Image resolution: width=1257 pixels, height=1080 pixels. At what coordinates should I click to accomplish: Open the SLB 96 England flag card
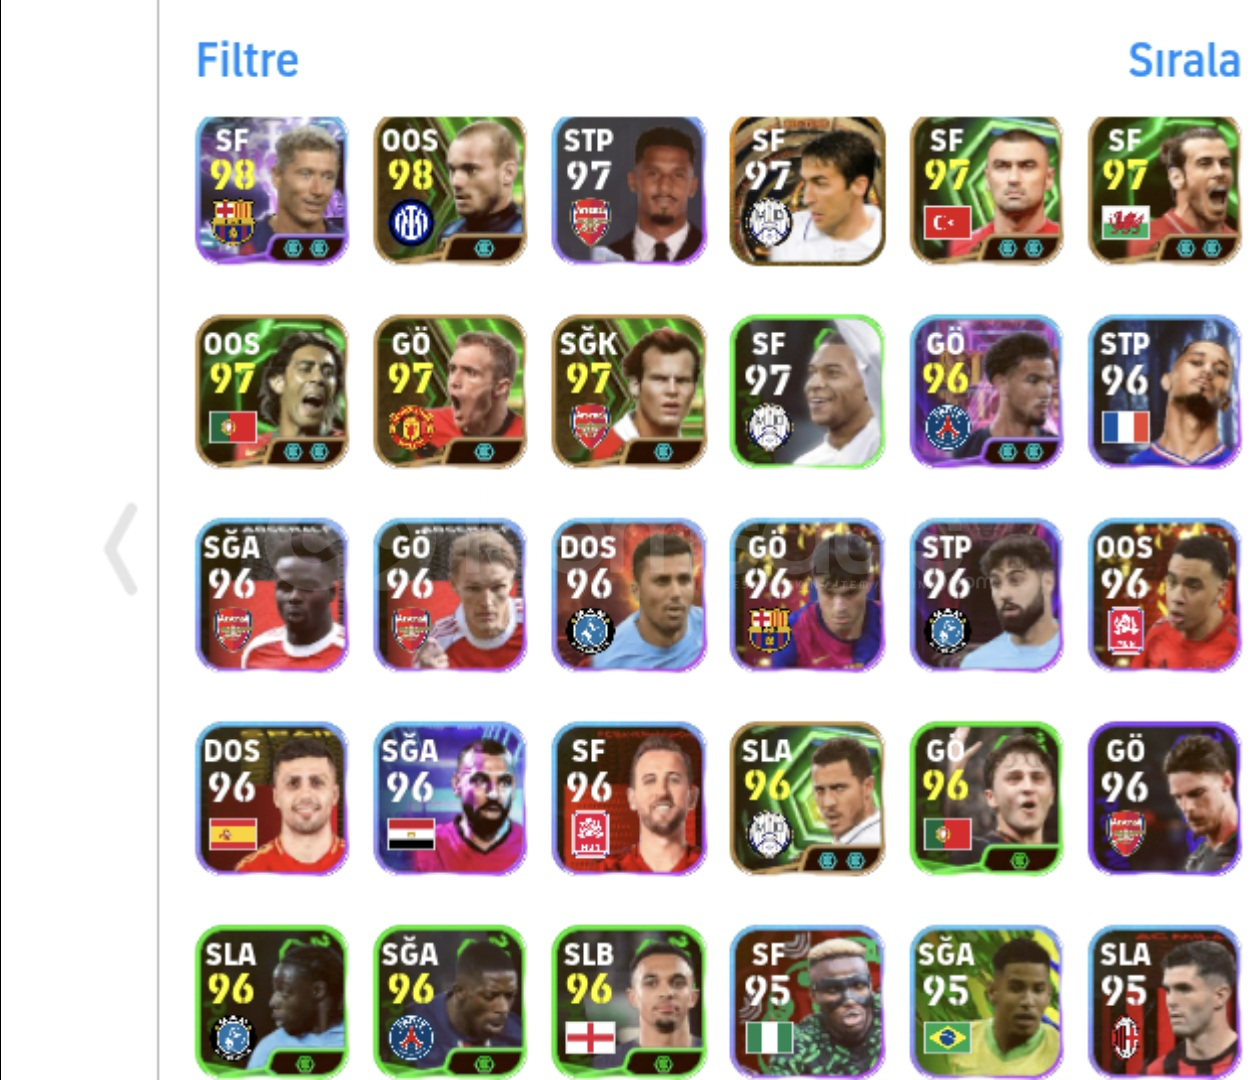629,1001
